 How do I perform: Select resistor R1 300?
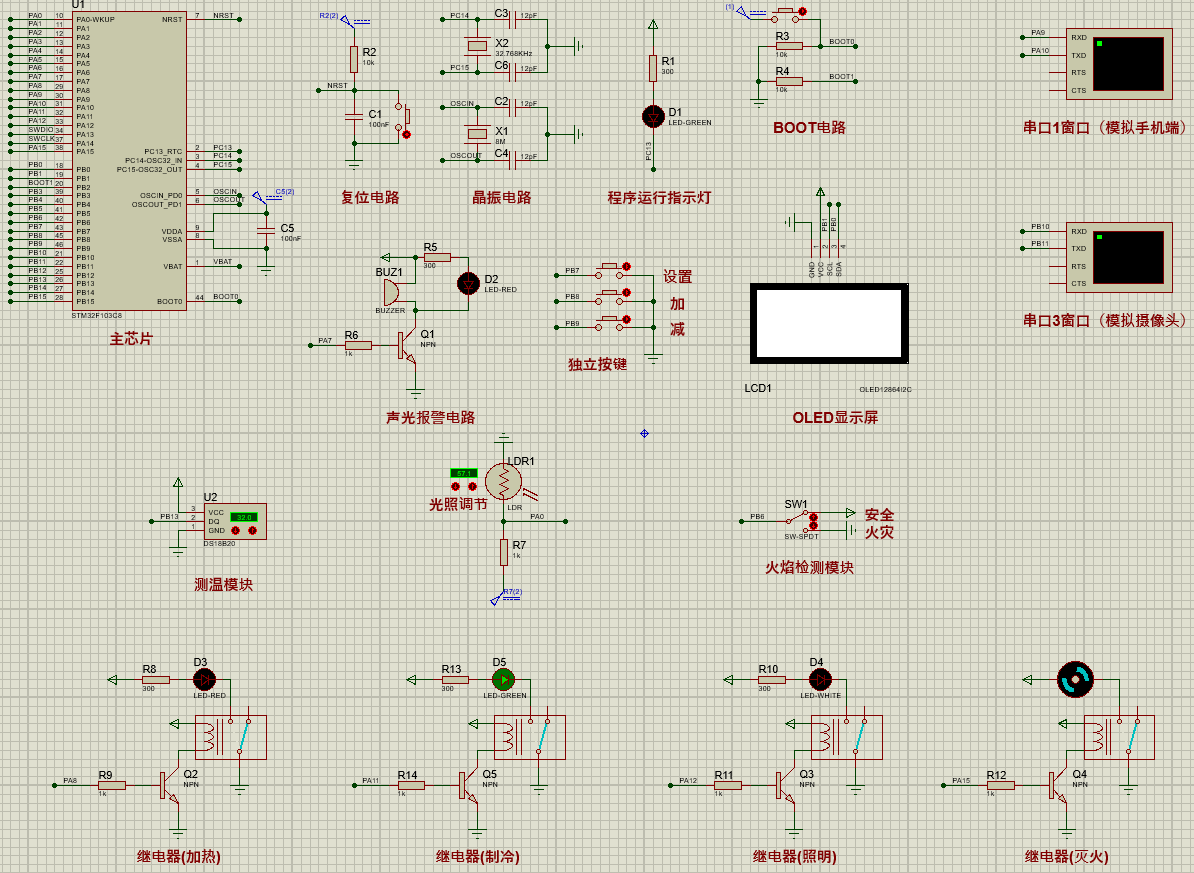click(x=653, y=68)
